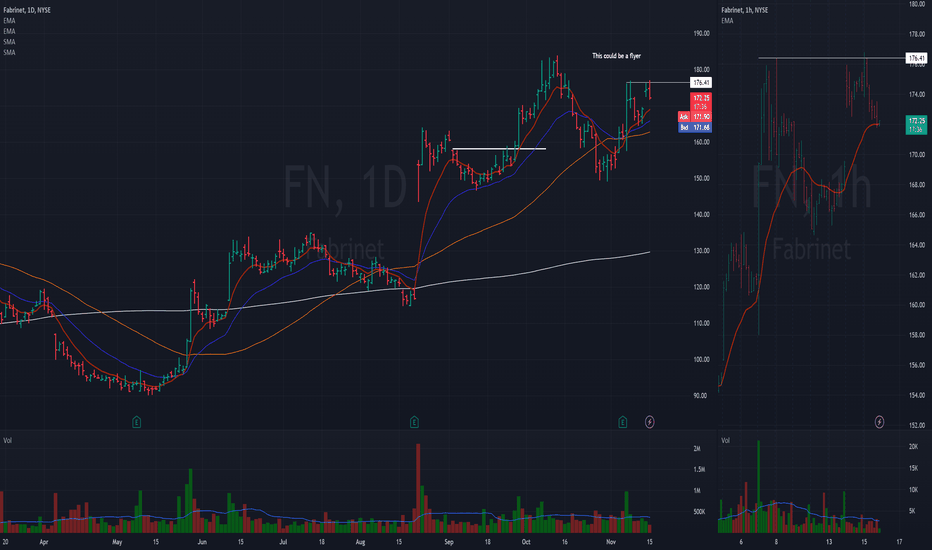Select the thick white horizontal line near 158
The height and width of the screenshot is (550, 932).
(499, 149)
